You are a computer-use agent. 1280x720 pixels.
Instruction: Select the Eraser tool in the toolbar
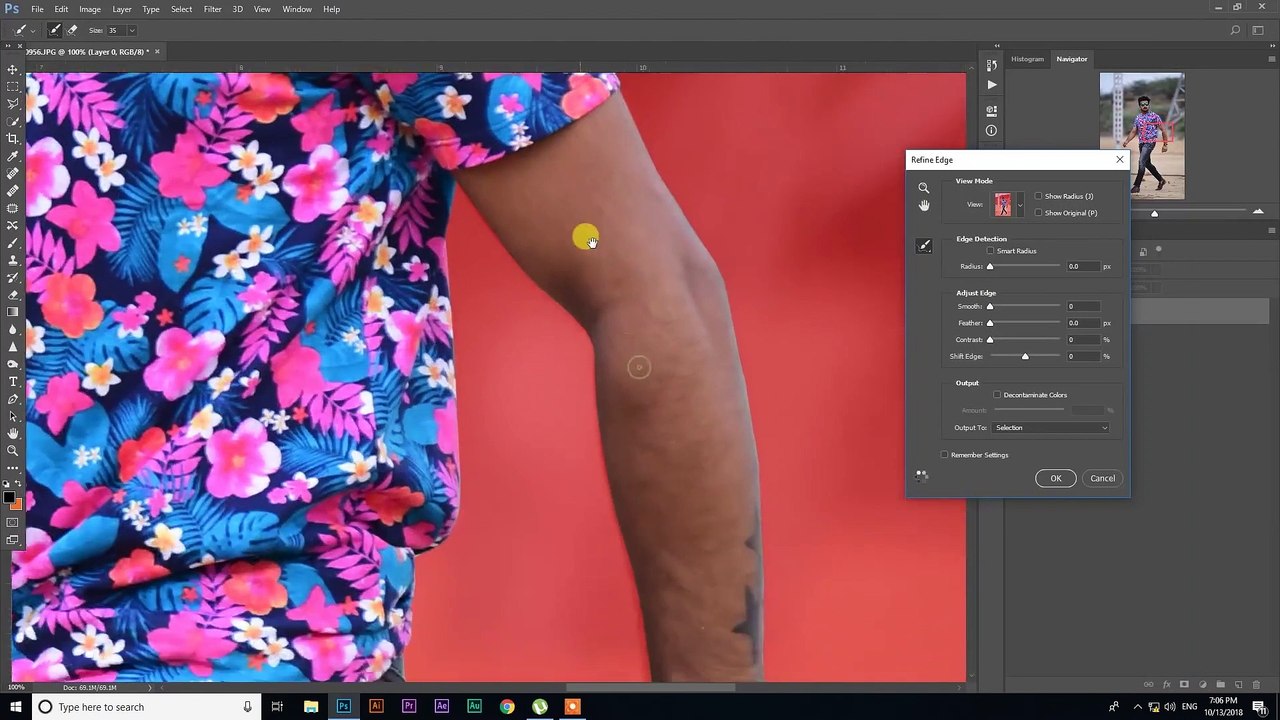[13, 295]
